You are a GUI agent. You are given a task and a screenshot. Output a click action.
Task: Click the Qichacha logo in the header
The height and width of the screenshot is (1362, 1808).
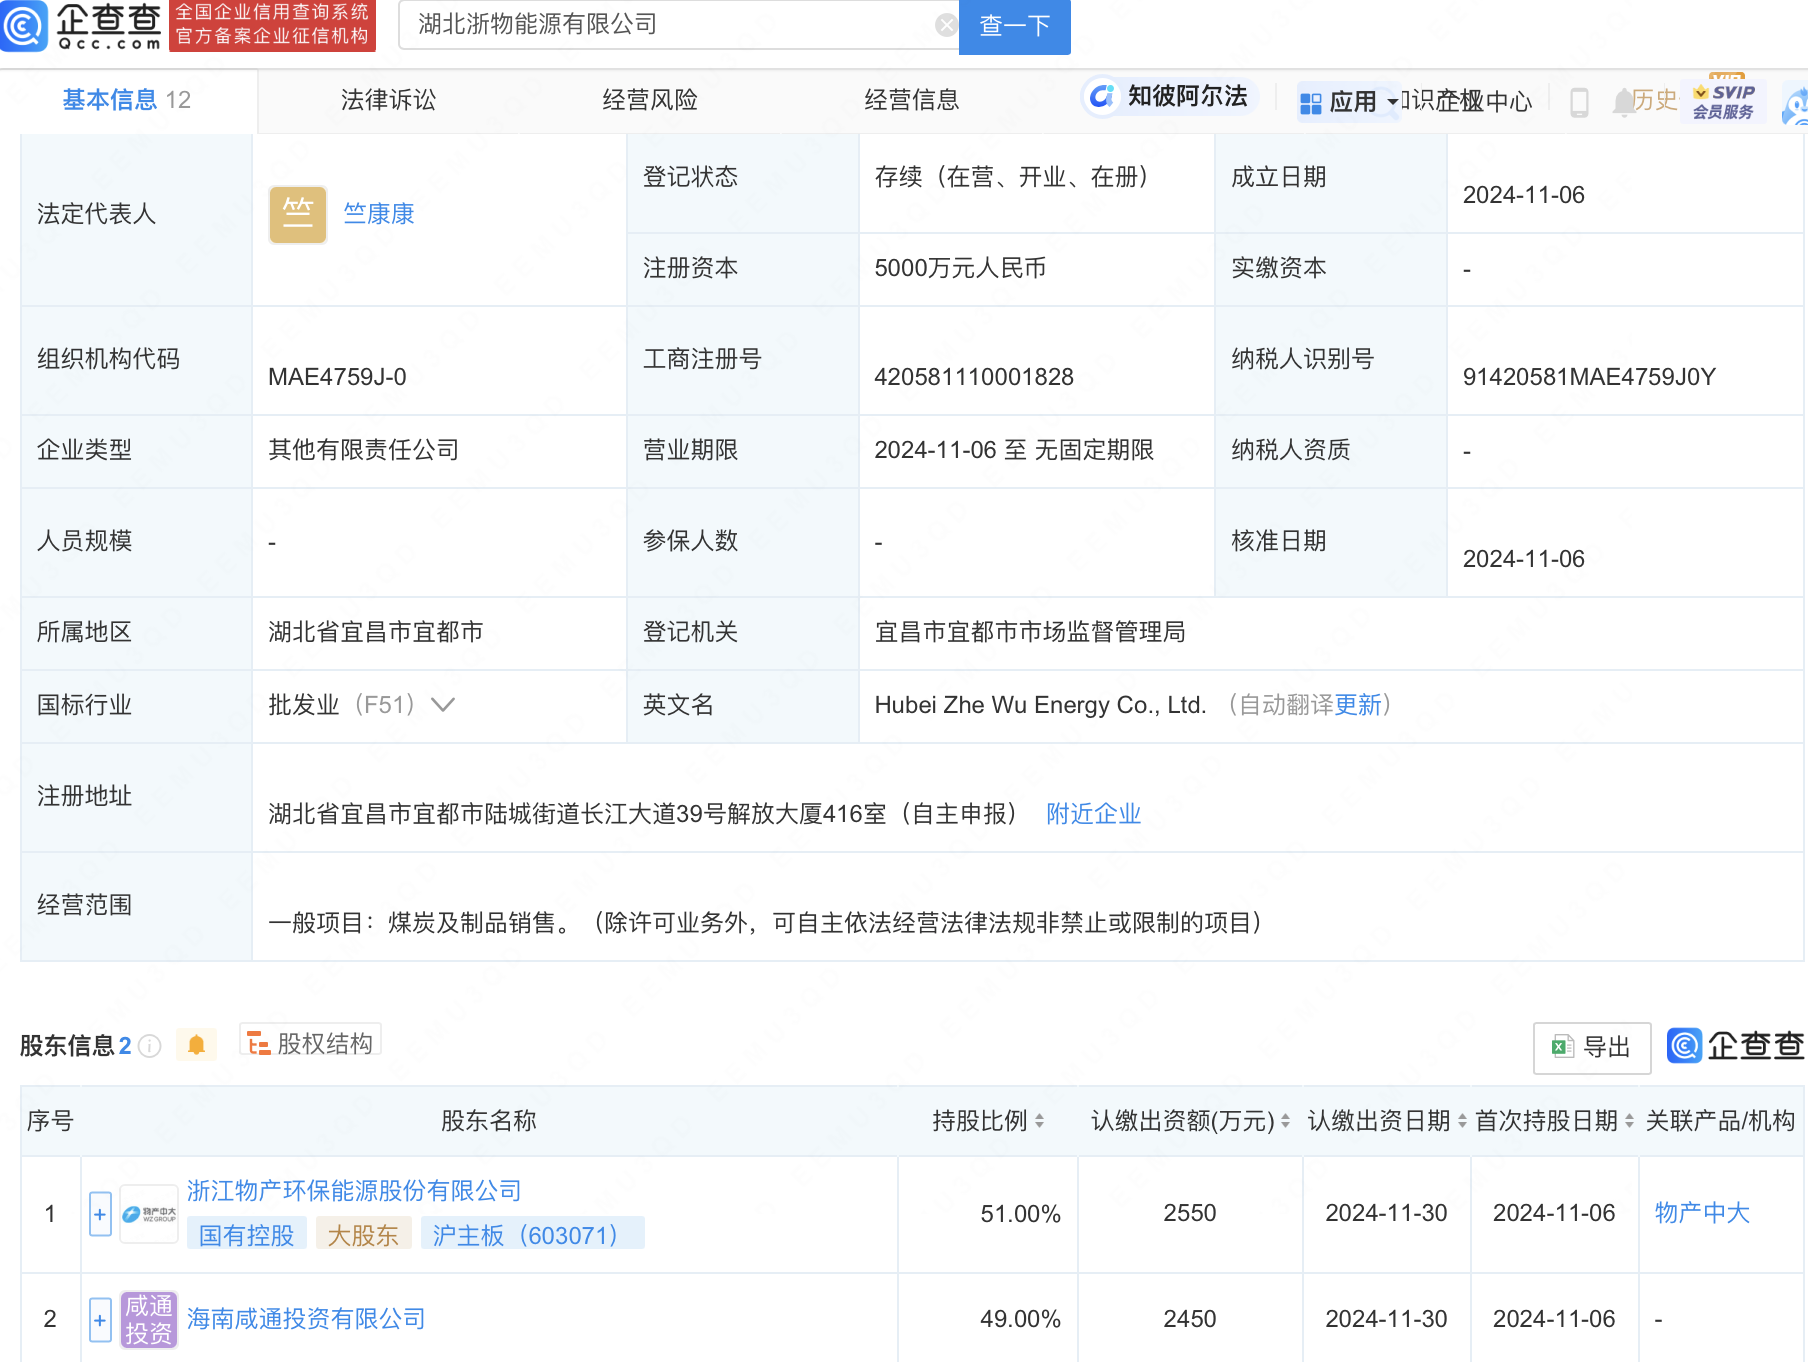tap(82, 26)
